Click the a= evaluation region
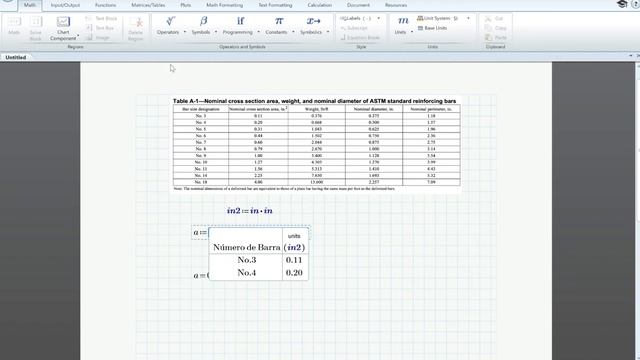640x360 pixels. coord(201,276)
